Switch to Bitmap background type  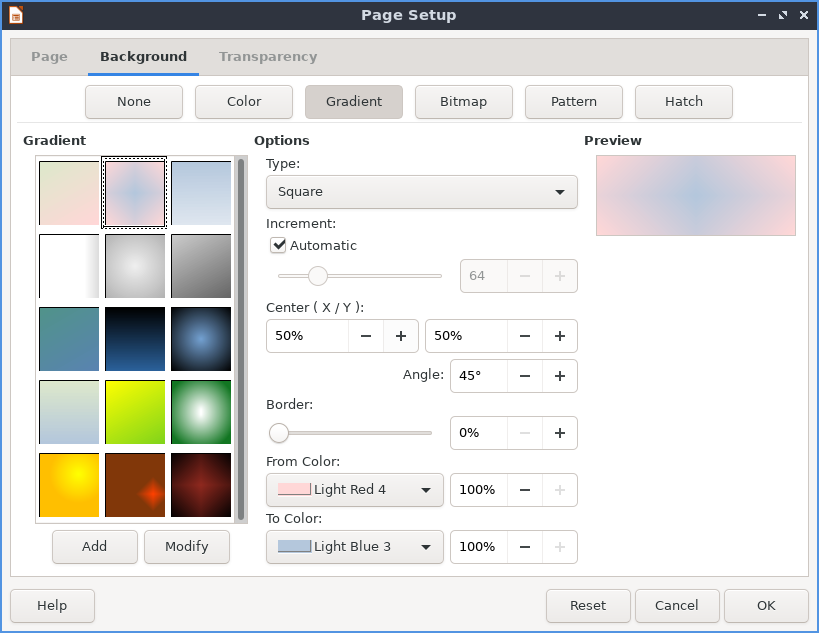point(464,101)
